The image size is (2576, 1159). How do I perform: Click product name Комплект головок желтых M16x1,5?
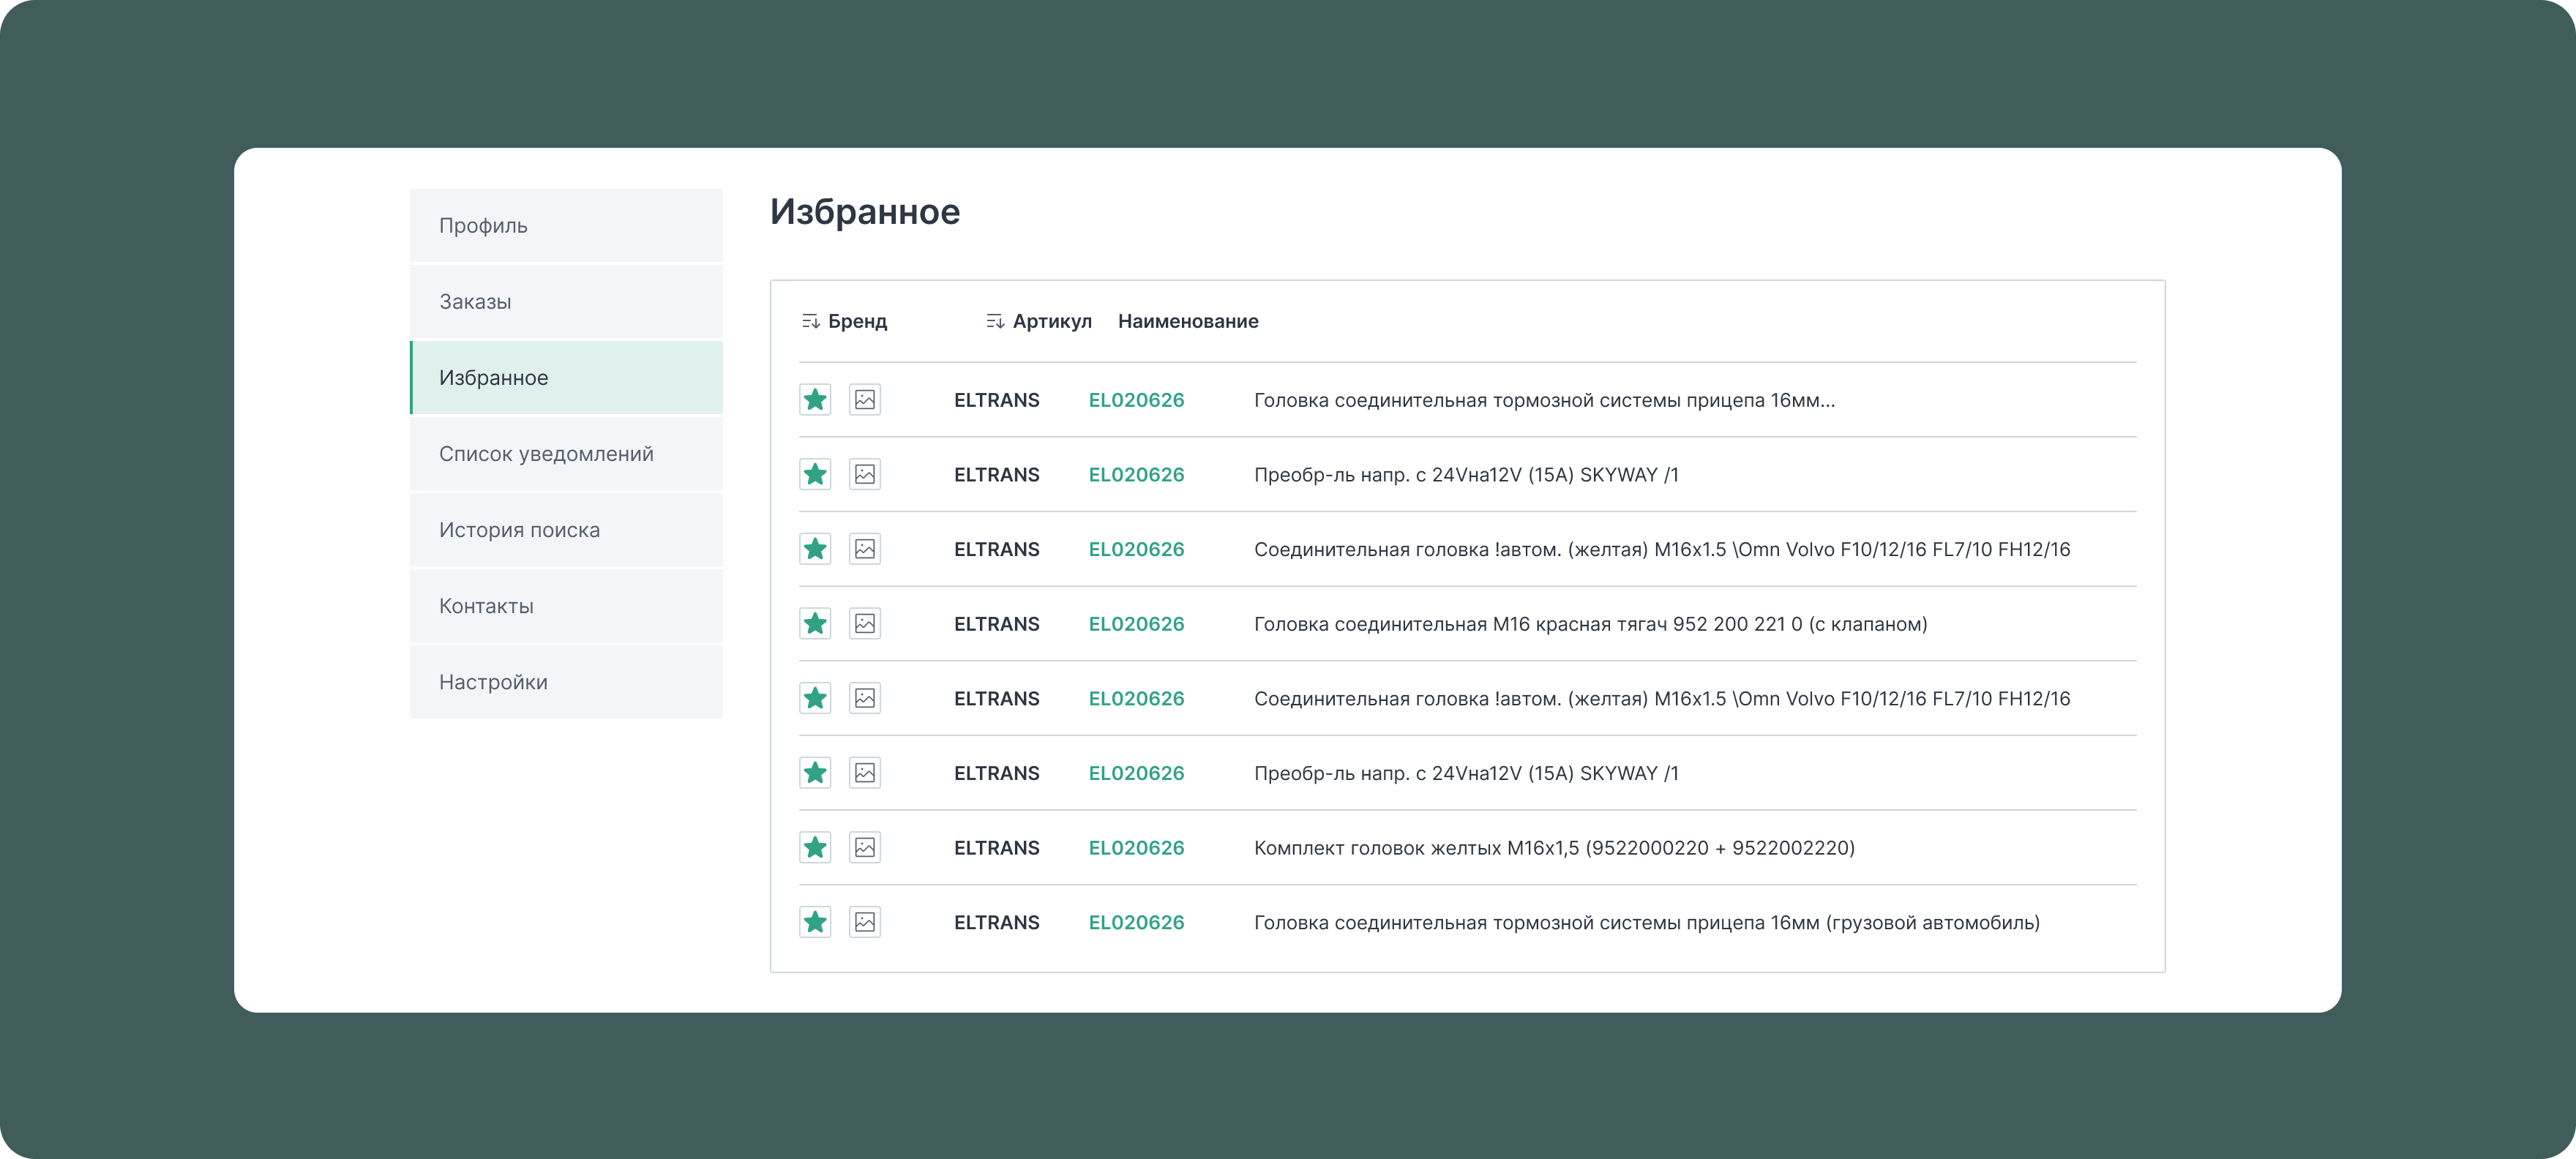click(1554, 848)
